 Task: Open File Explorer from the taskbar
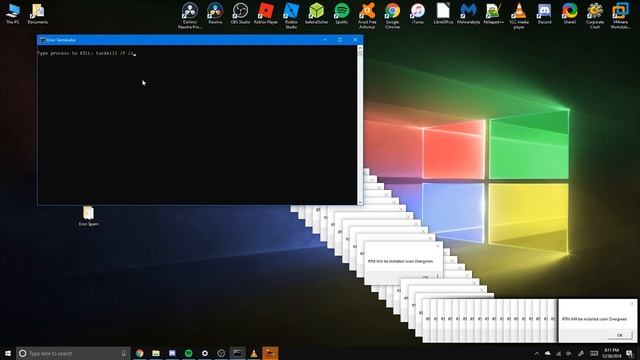[x=156, y=353]
